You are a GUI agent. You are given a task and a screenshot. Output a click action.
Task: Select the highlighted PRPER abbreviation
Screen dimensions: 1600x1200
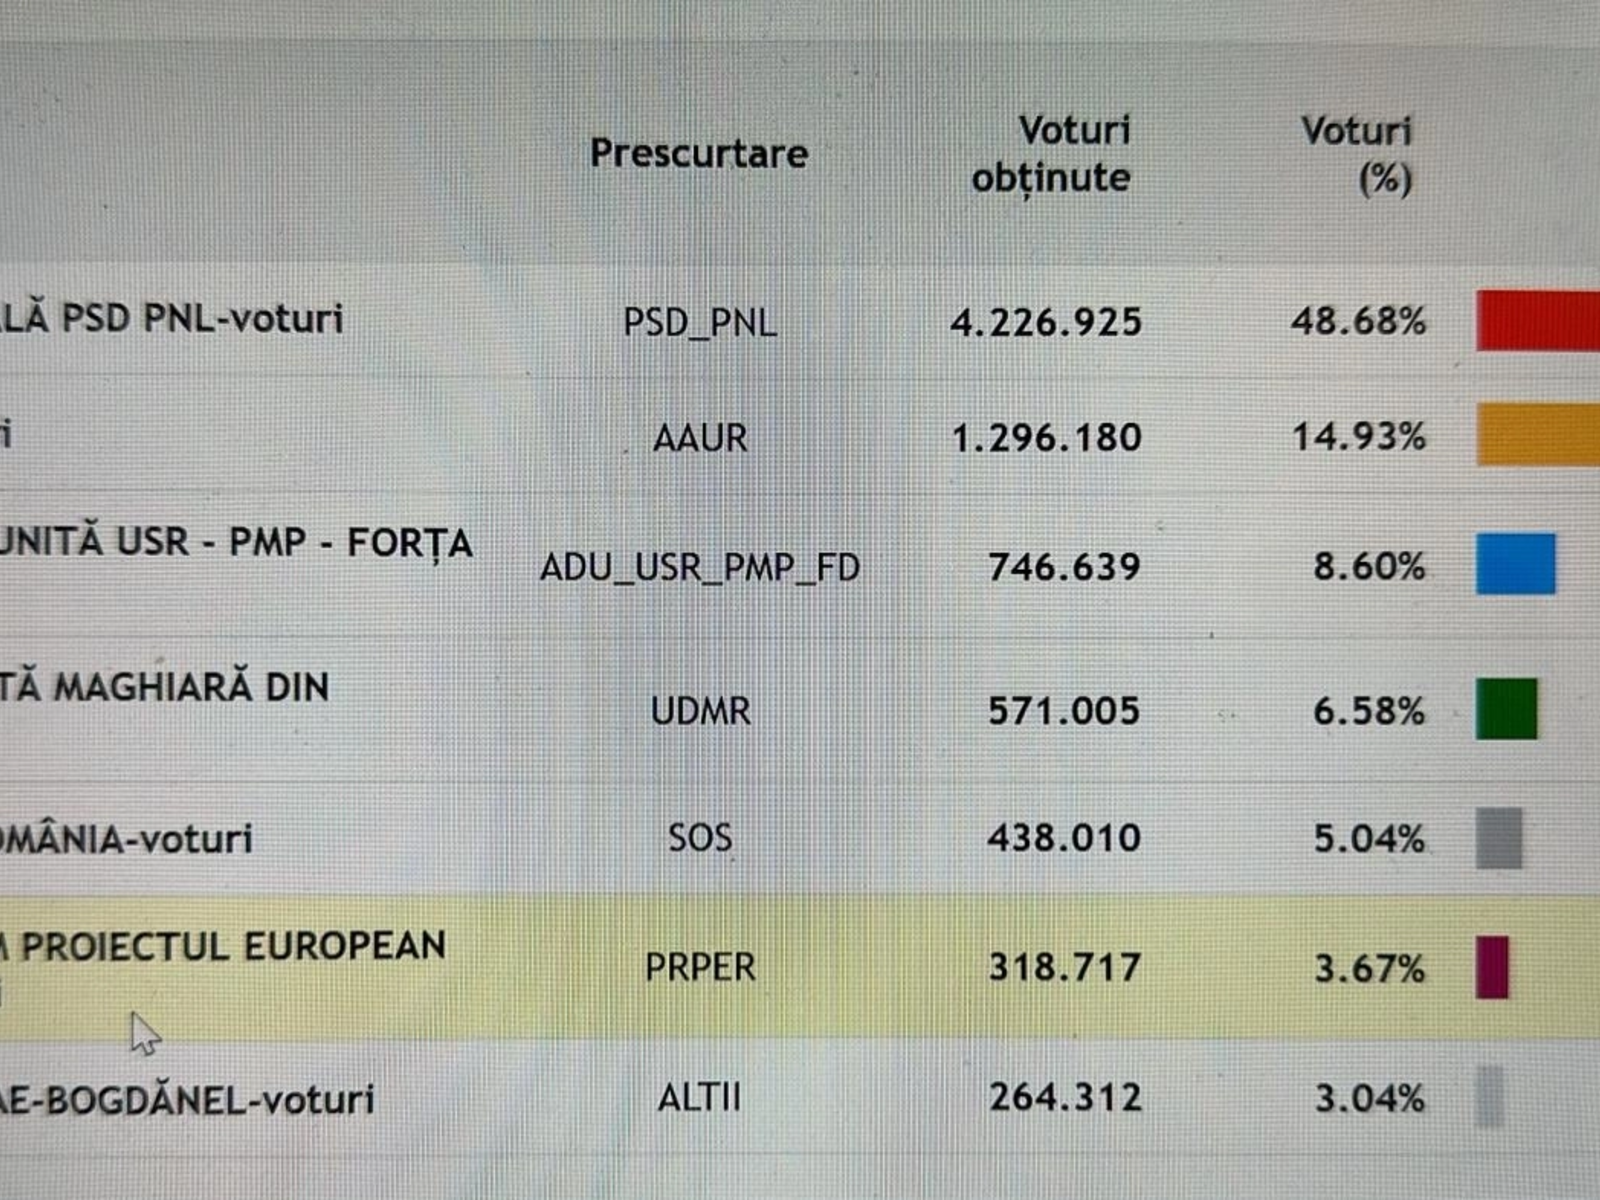[x=700, y=967]
